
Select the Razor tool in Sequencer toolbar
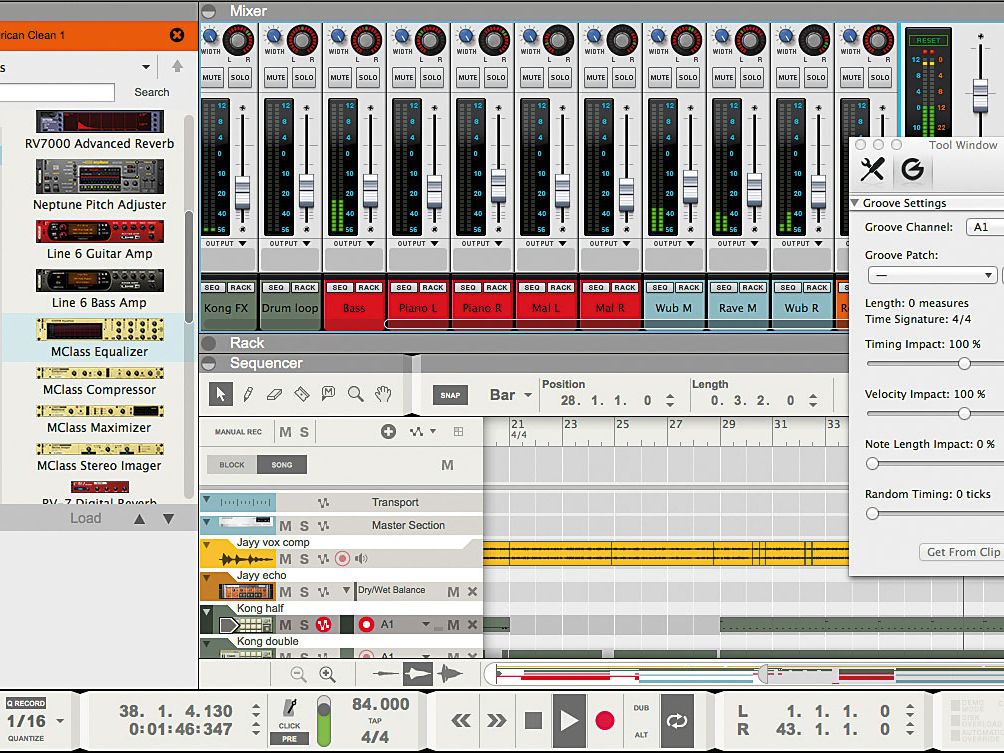coord(302,394)
